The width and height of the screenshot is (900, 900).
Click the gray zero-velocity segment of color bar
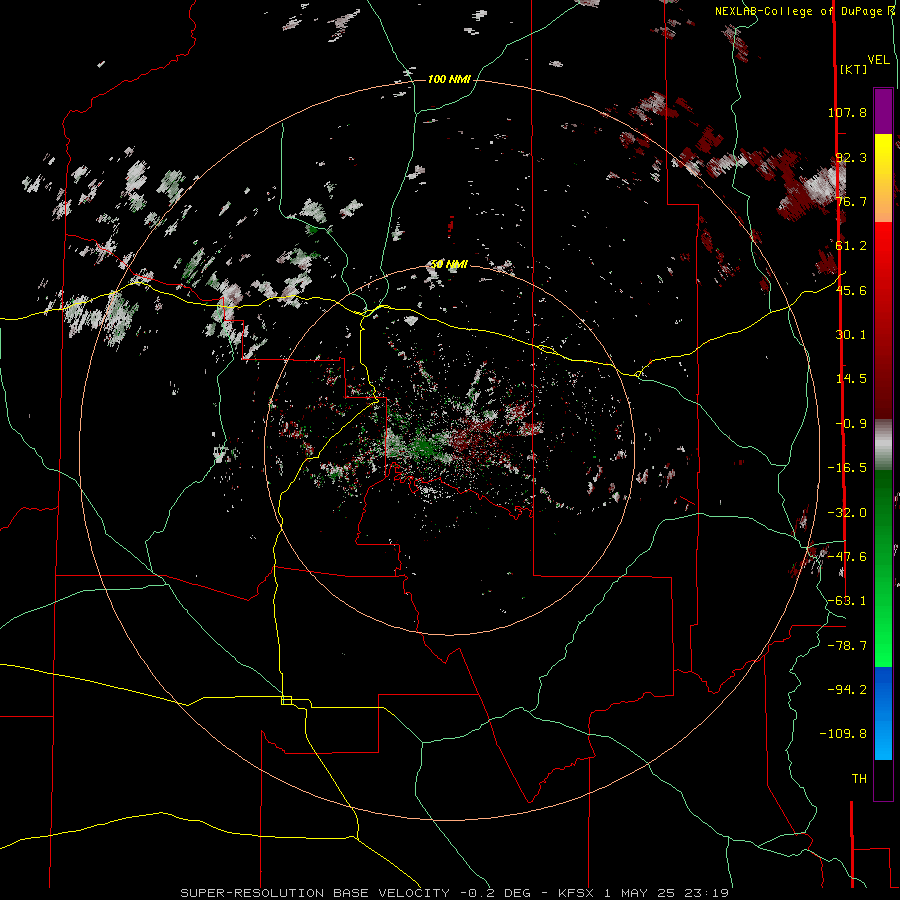(883, 445)
